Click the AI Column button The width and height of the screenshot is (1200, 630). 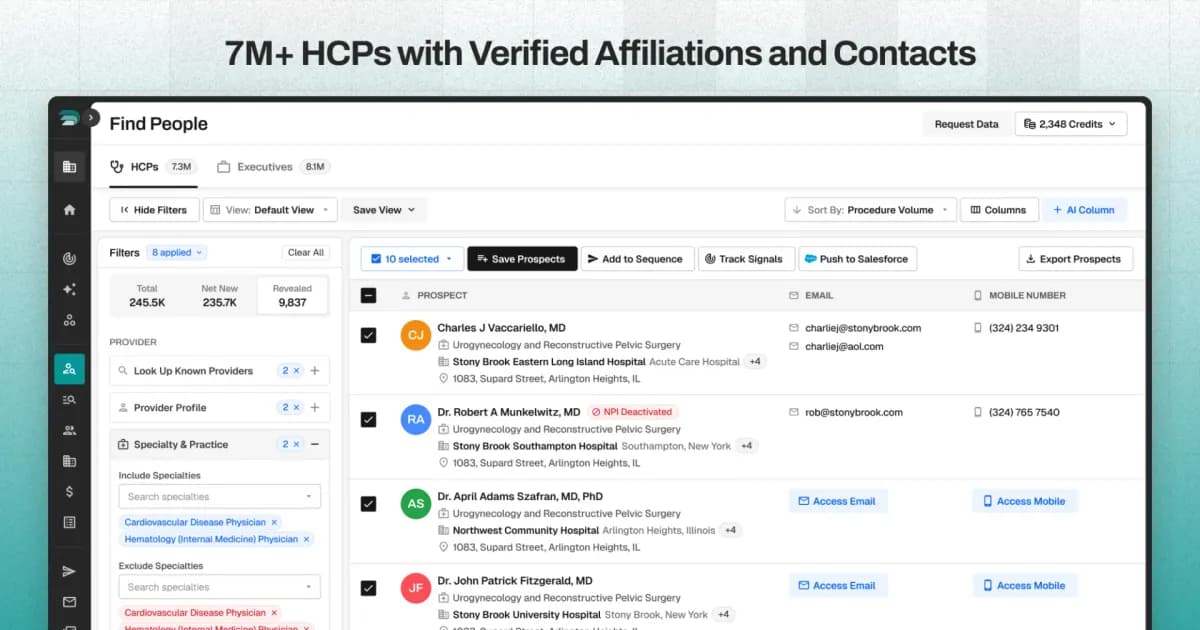1085,210
